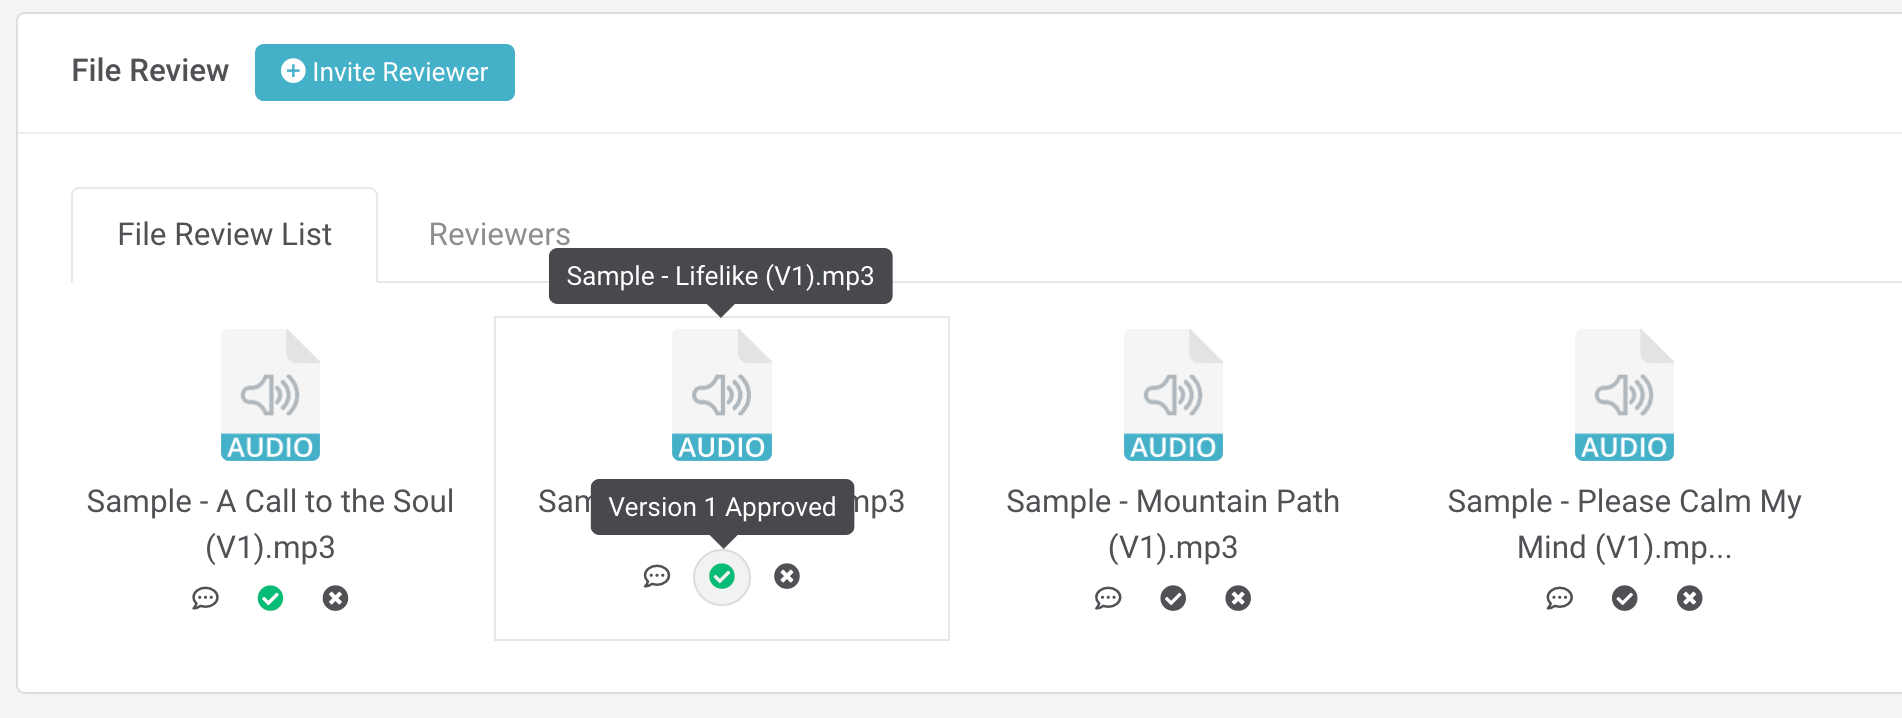
Task: Reject Please Calm My Mind file
Action: 1690,598
